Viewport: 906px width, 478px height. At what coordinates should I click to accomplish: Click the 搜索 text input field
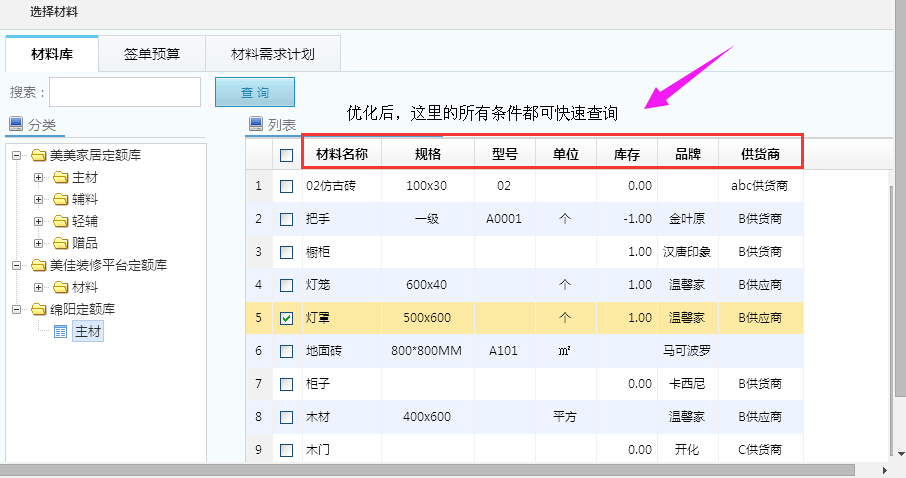coord(125,92)
